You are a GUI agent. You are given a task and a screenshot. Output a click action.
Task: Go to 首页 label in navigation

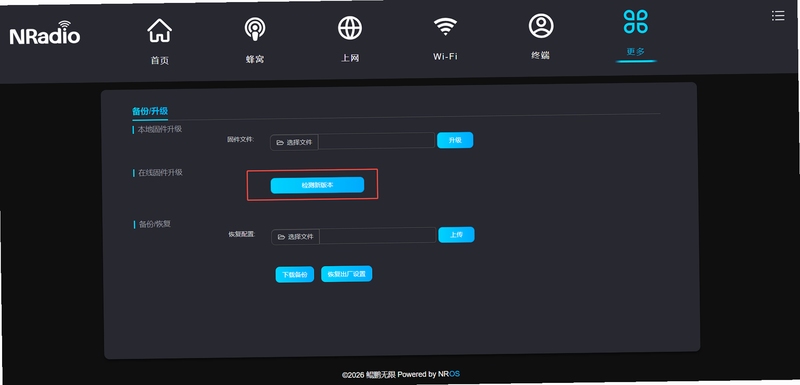[x=160, y=61]
